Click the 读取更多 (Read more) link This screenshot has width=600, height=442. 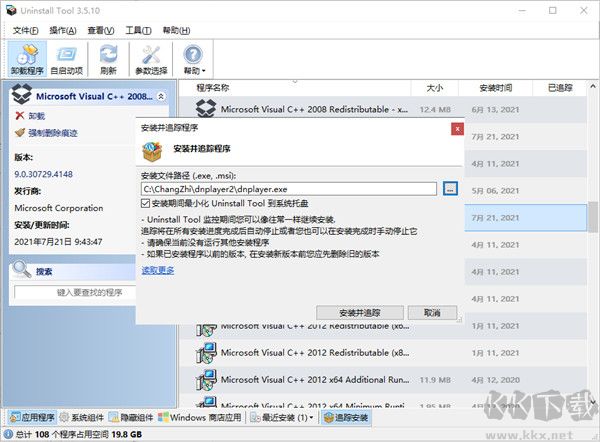point(157,270)
